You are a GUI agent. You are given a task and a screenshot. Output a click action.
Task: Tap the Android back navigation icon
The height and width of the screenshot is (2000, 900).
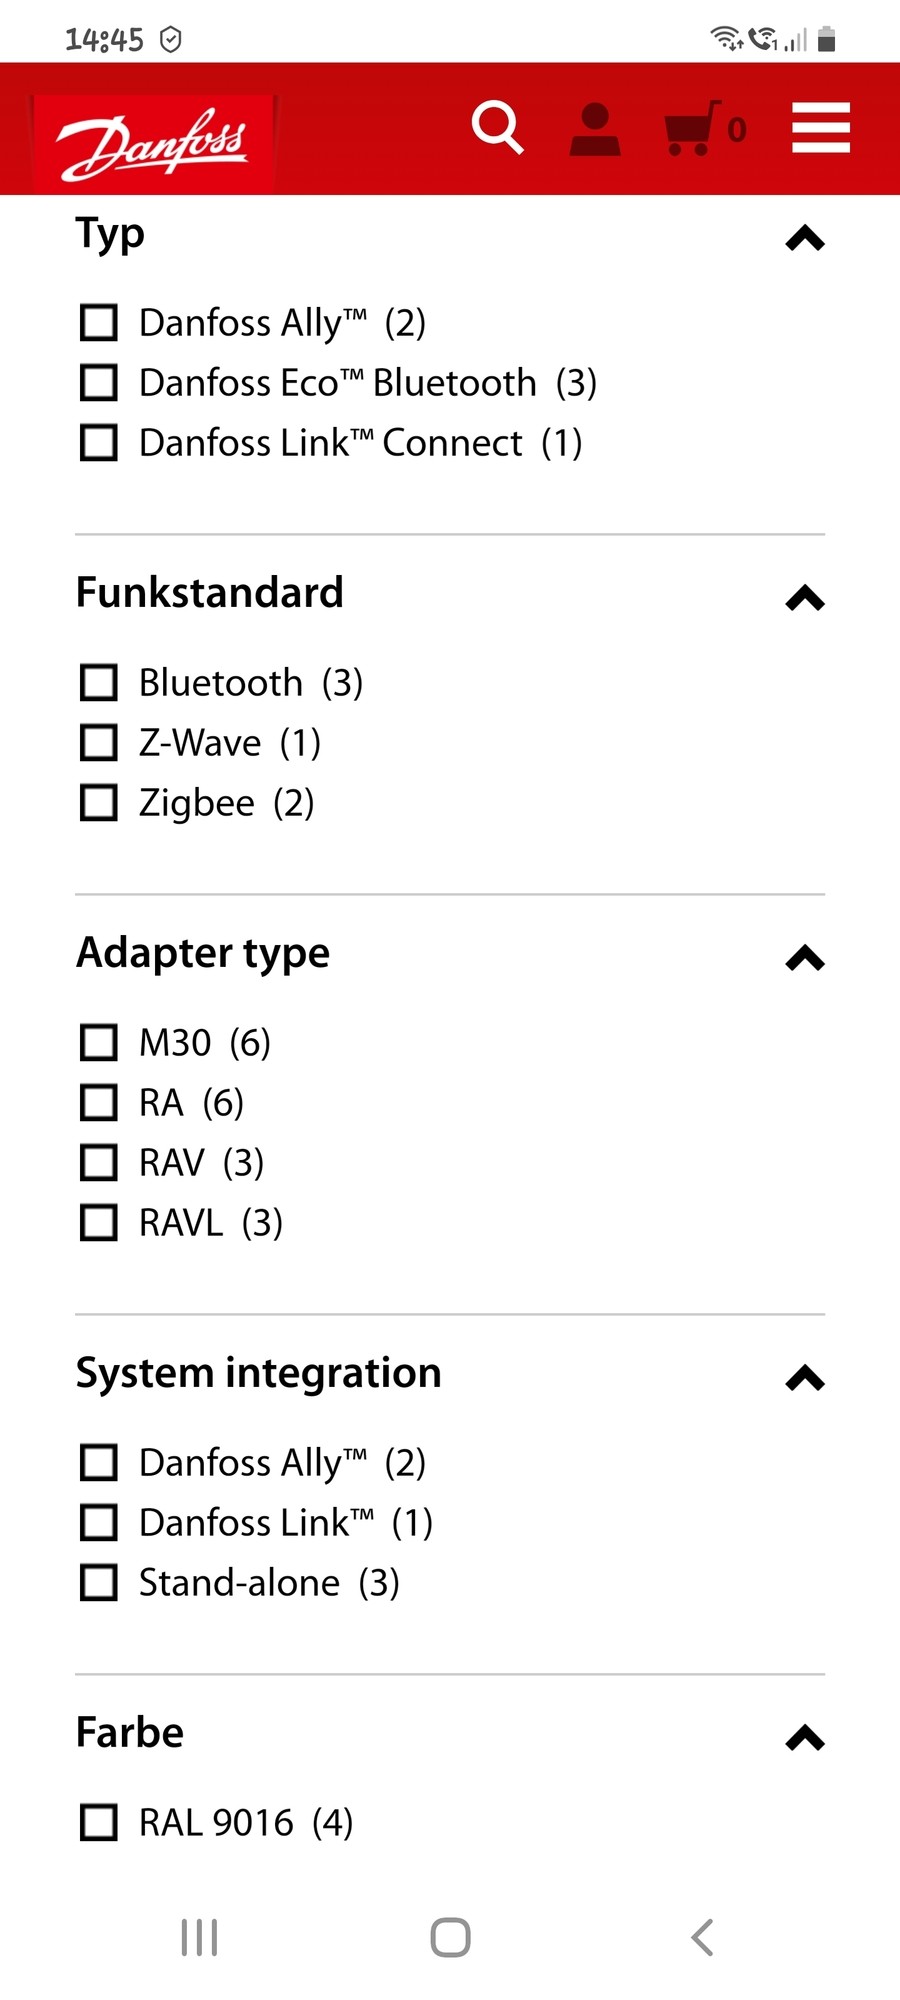coord(702,1937)
